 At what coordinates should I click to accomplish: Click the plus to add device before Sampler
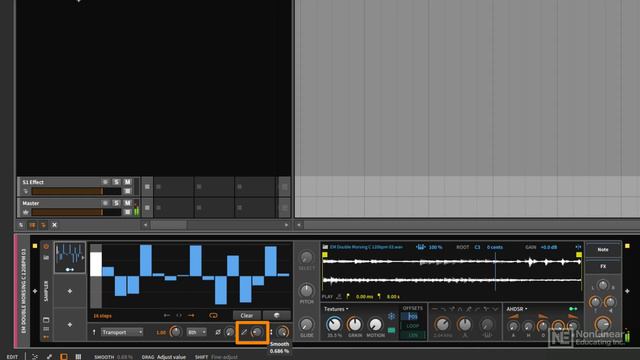(x=35, y=291)
